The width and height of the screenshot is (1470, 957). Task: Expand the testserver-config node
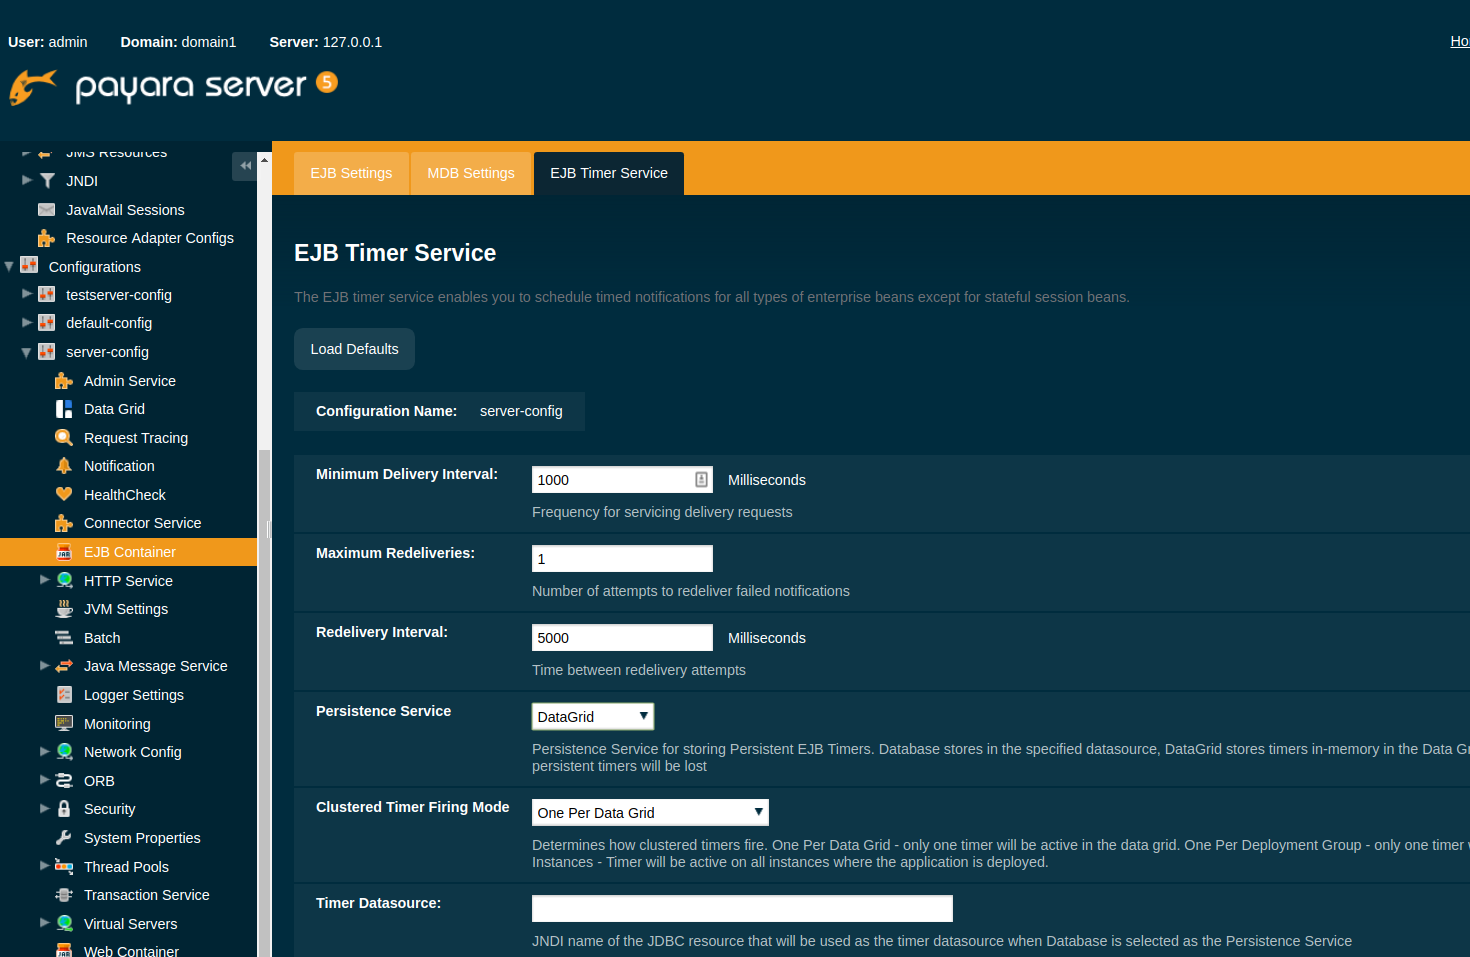coord(27,294)
